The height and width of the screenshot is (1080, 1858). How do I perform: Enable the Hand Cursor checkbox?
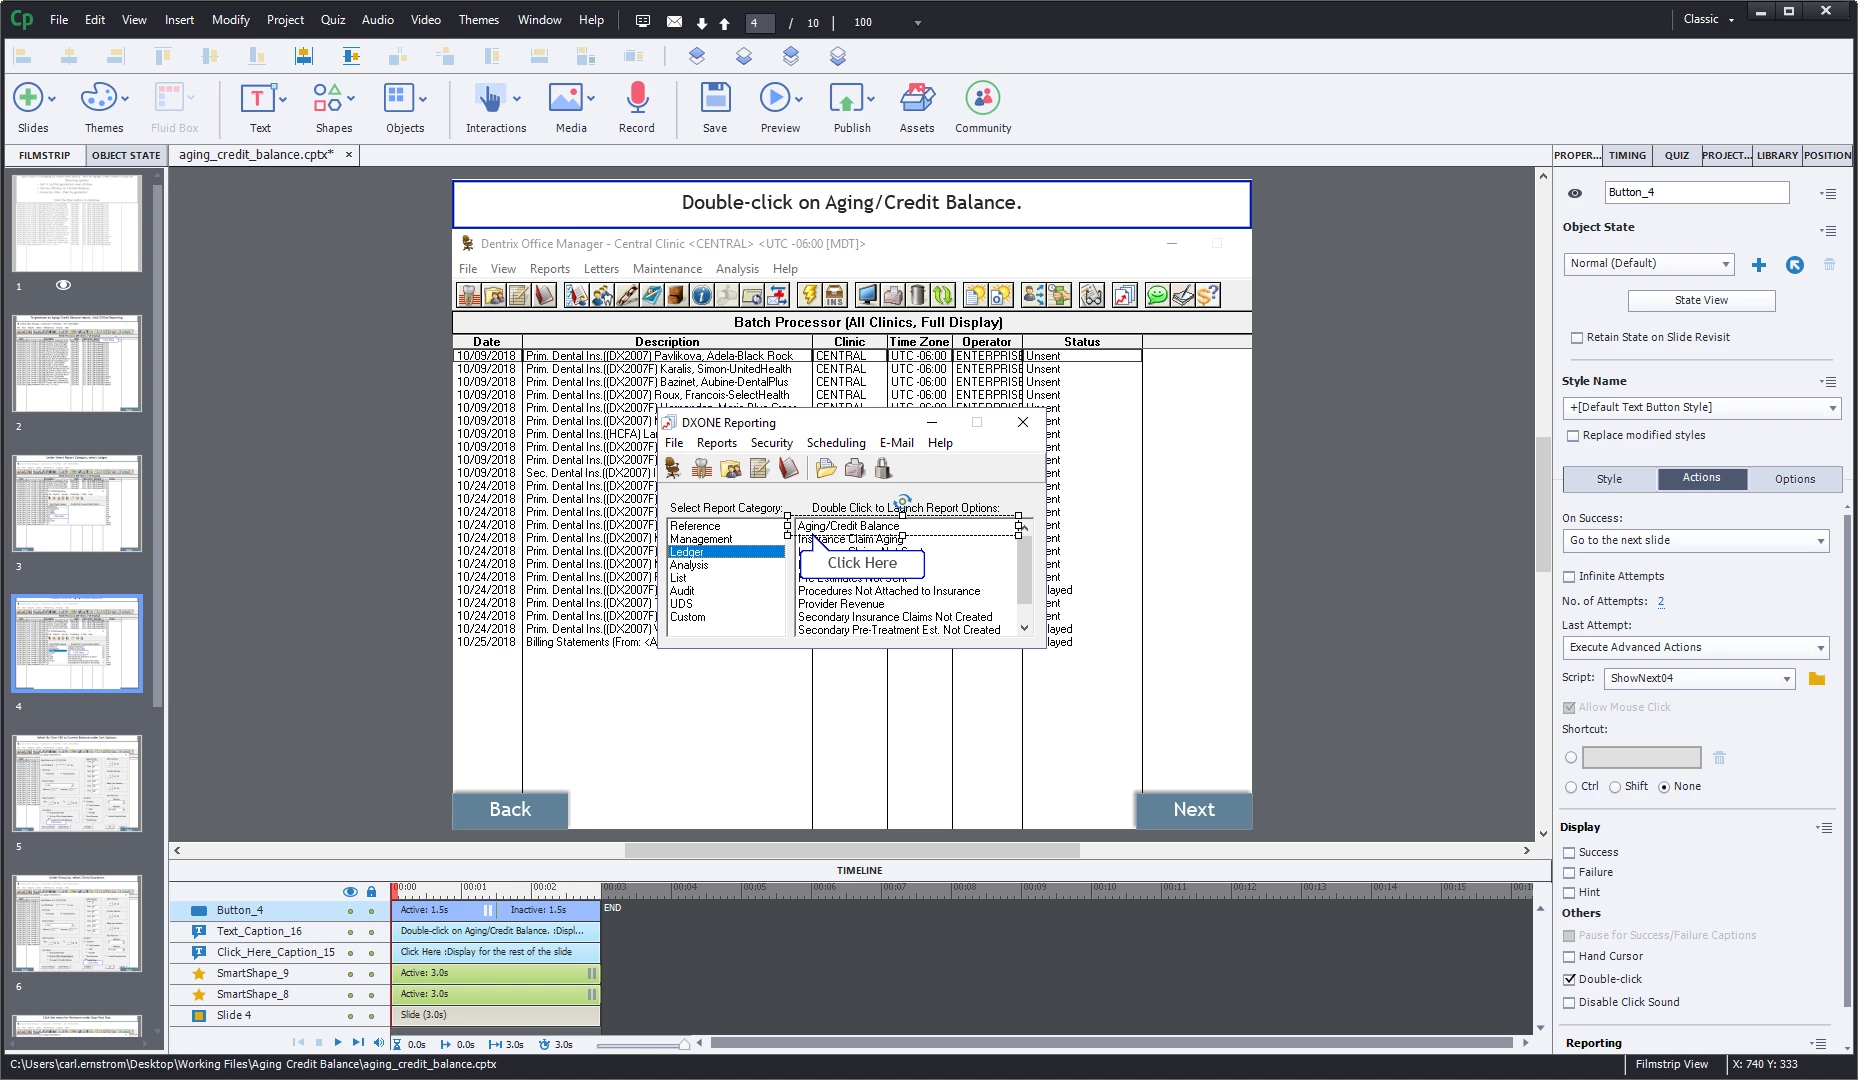1569,957
